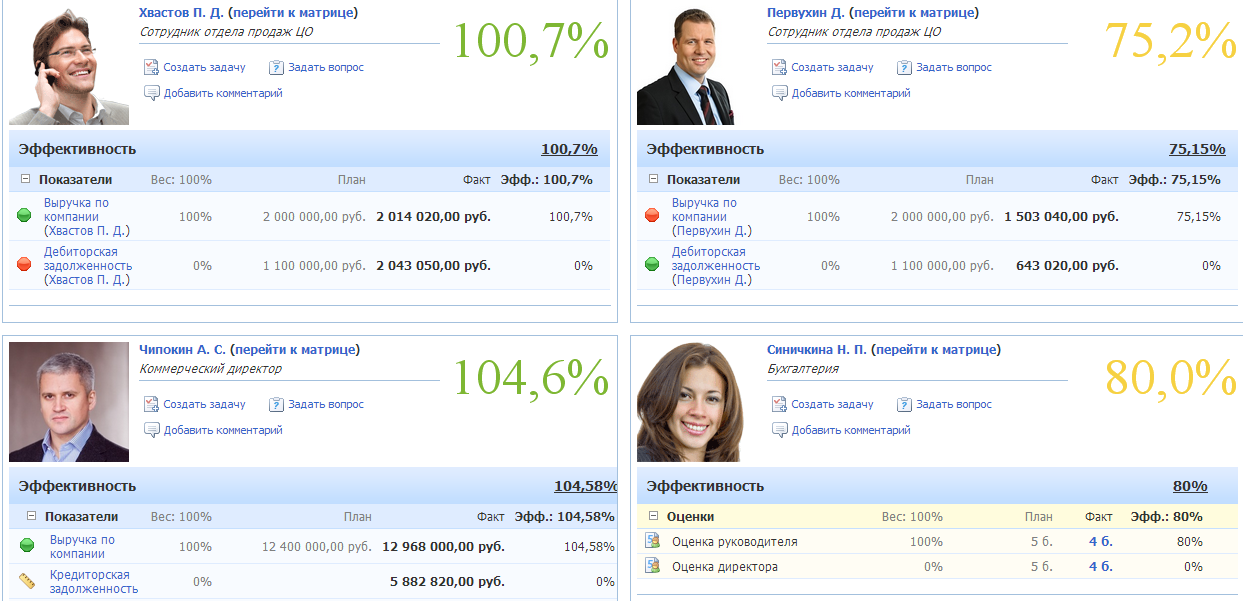This screenshot has height=601, width=1243.
Task: Click the Задать вопрос link in Чипокин's card
Action: click(x=326, y=404)
